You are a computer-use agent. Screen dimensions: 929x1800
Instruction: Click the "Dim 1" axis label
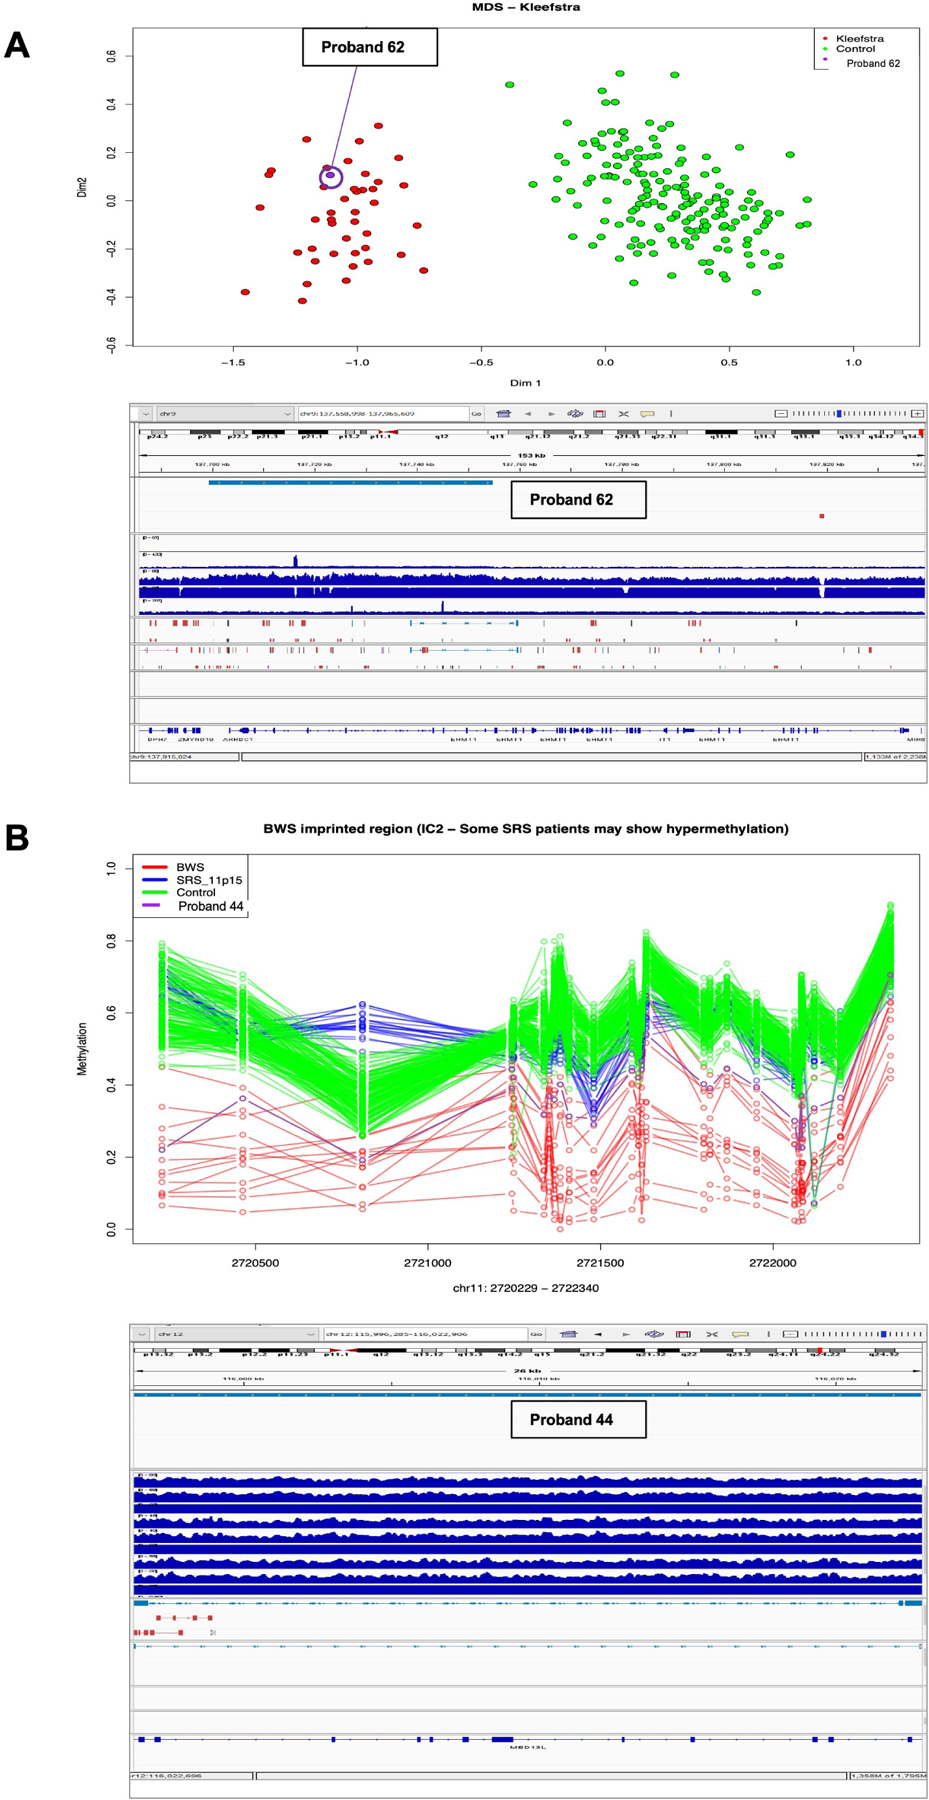526,382
